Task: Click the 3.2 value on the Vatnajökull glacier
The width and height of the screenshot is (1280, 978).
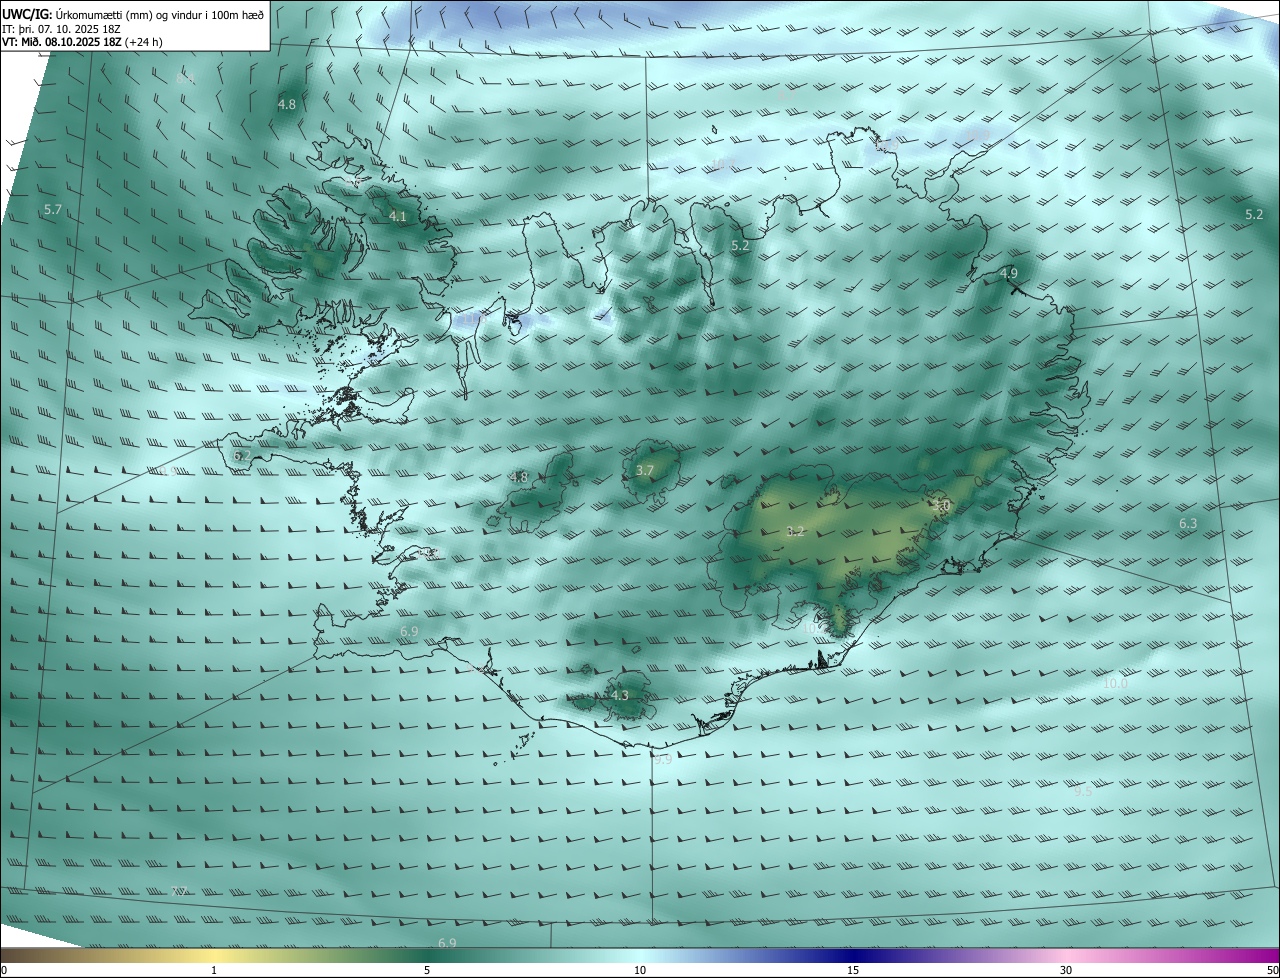Action: (x=796, y=531)
